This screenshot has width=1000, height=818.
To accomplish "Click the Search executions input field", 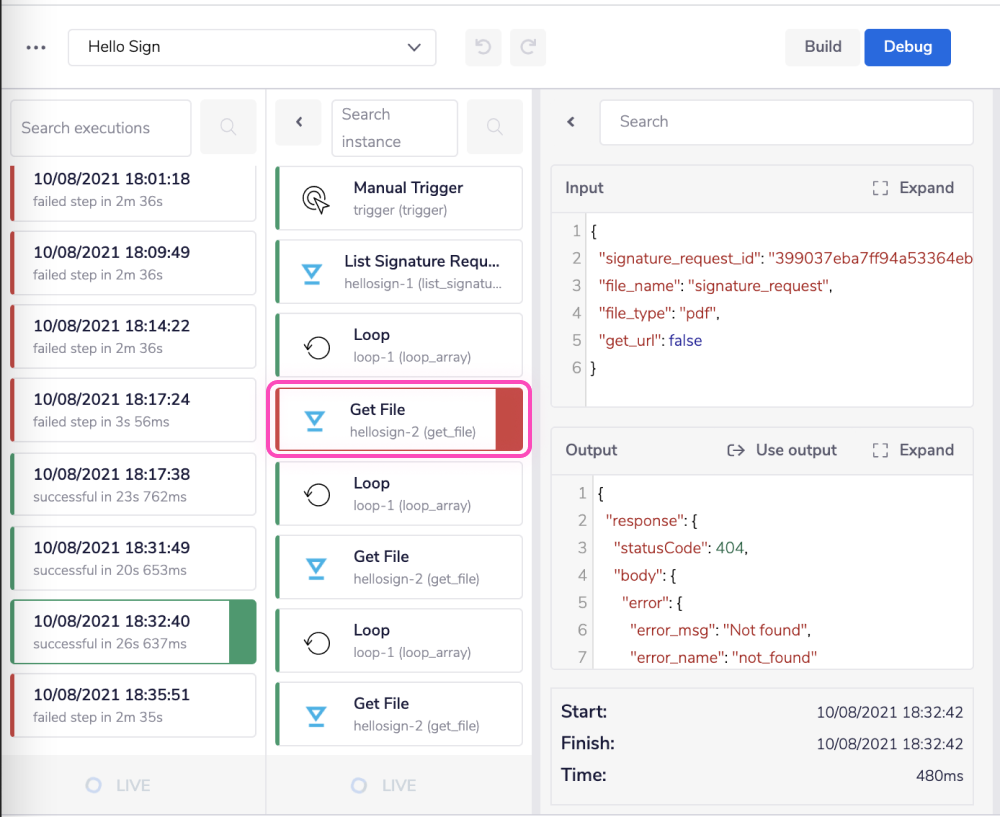I will click(x=100, y=128).
